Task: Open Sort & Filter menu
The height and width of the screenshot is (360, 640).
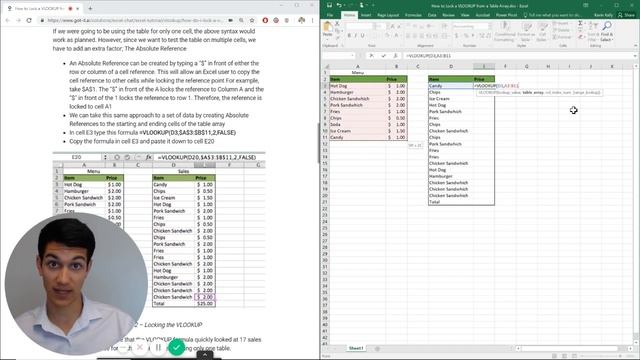Action: pos(592,31)
